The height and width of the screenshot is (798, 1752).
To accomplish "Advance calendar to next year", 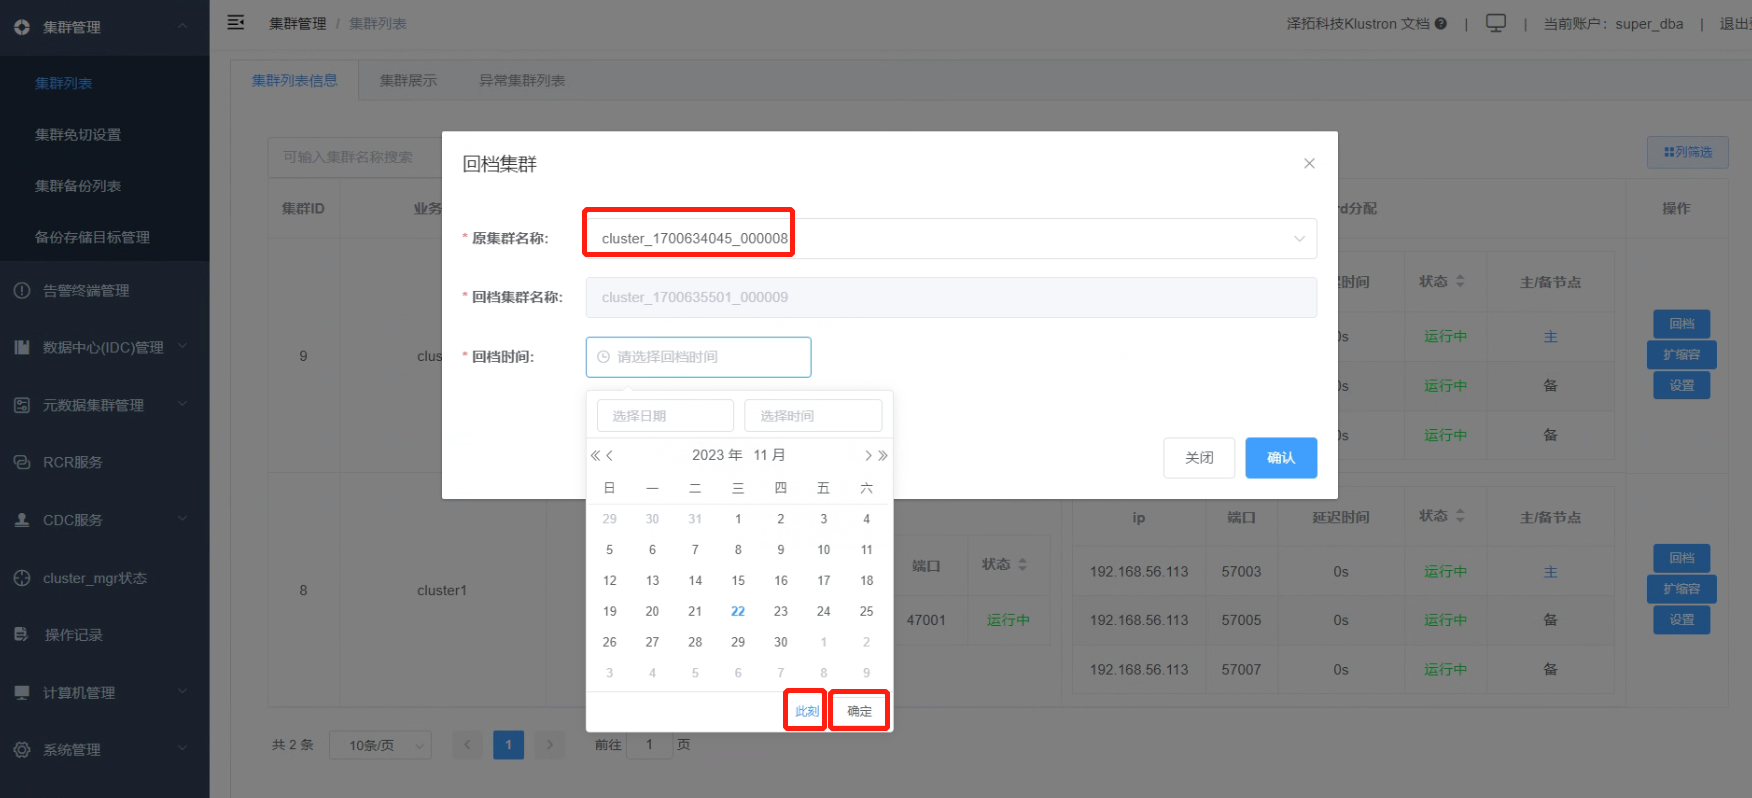I will 883,456.
